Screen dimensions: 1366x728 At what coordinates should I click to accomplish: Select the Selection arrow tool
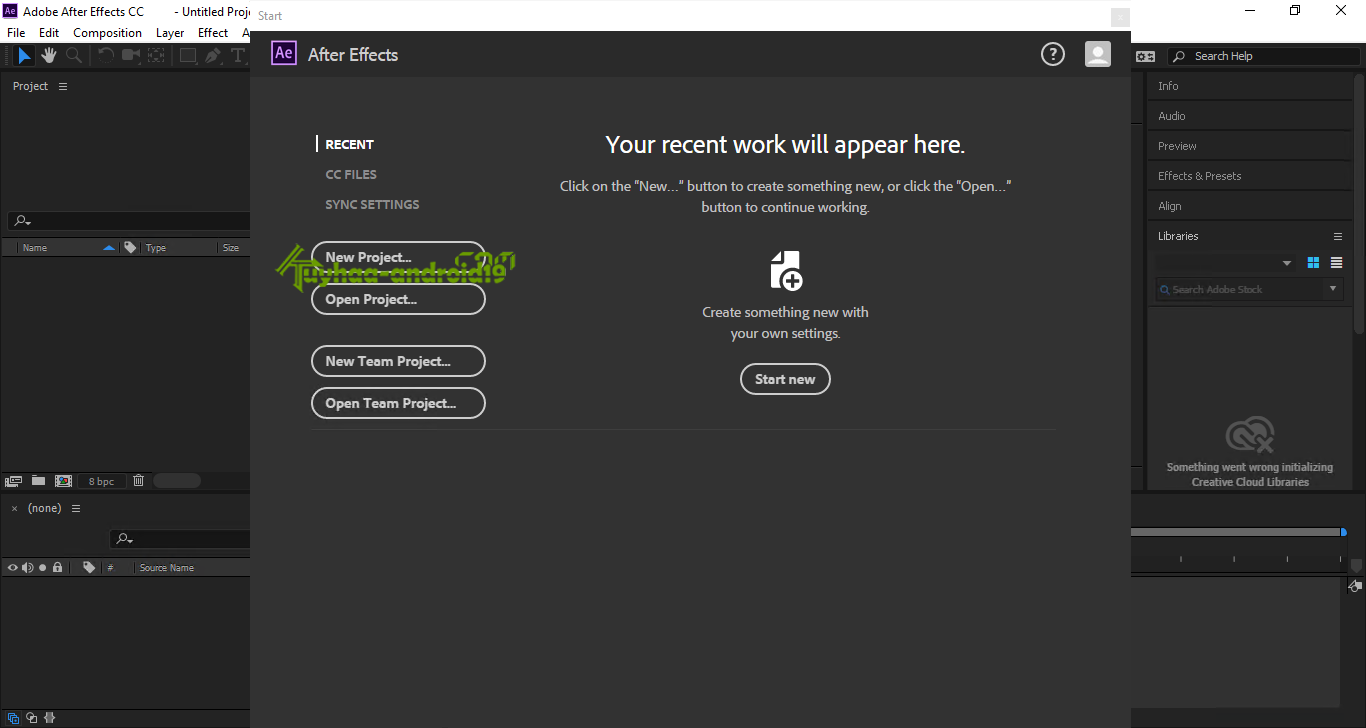click(24, 56)
